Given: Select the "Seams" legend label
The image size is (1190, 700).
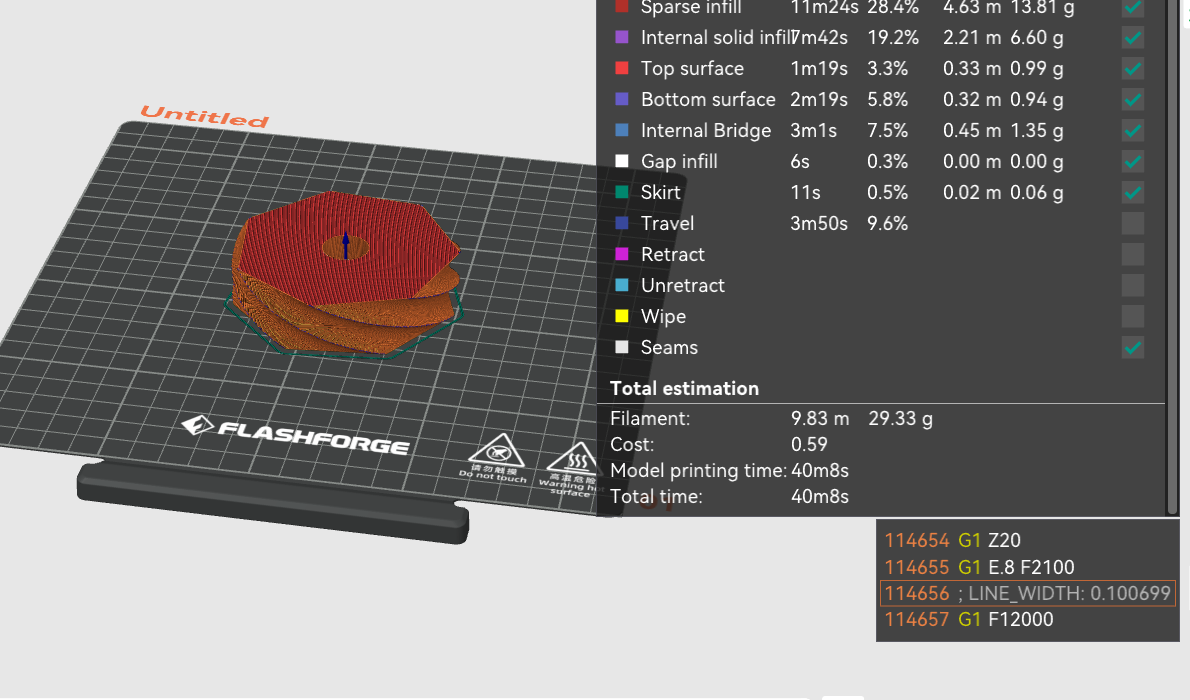Looking at the screenshot, I should (669, 347).
